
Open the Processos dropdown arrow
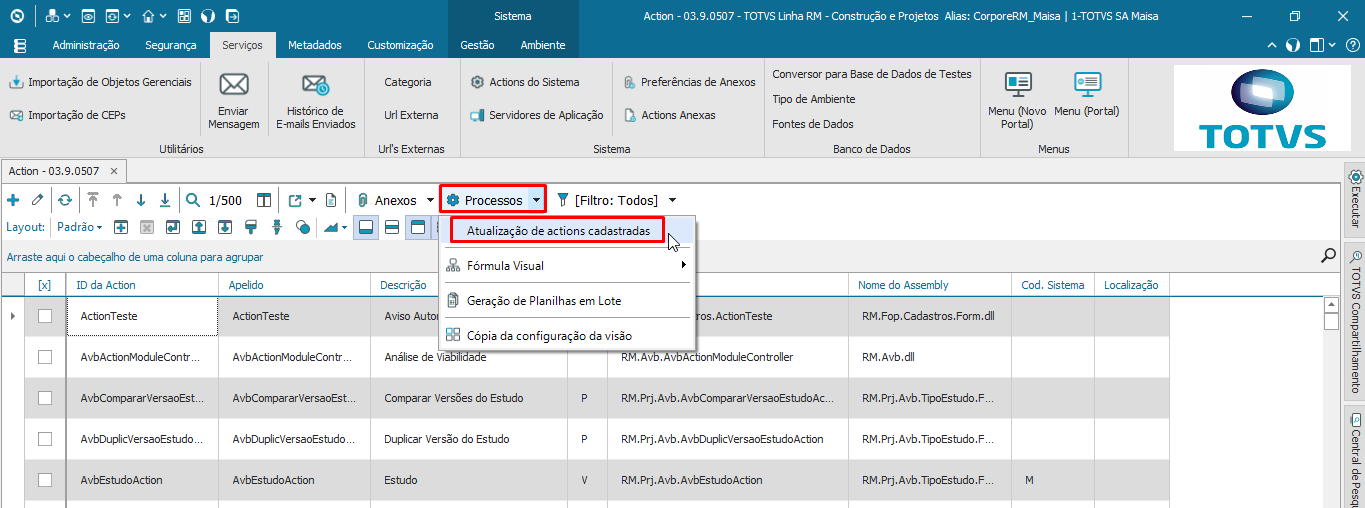point(536,200)
